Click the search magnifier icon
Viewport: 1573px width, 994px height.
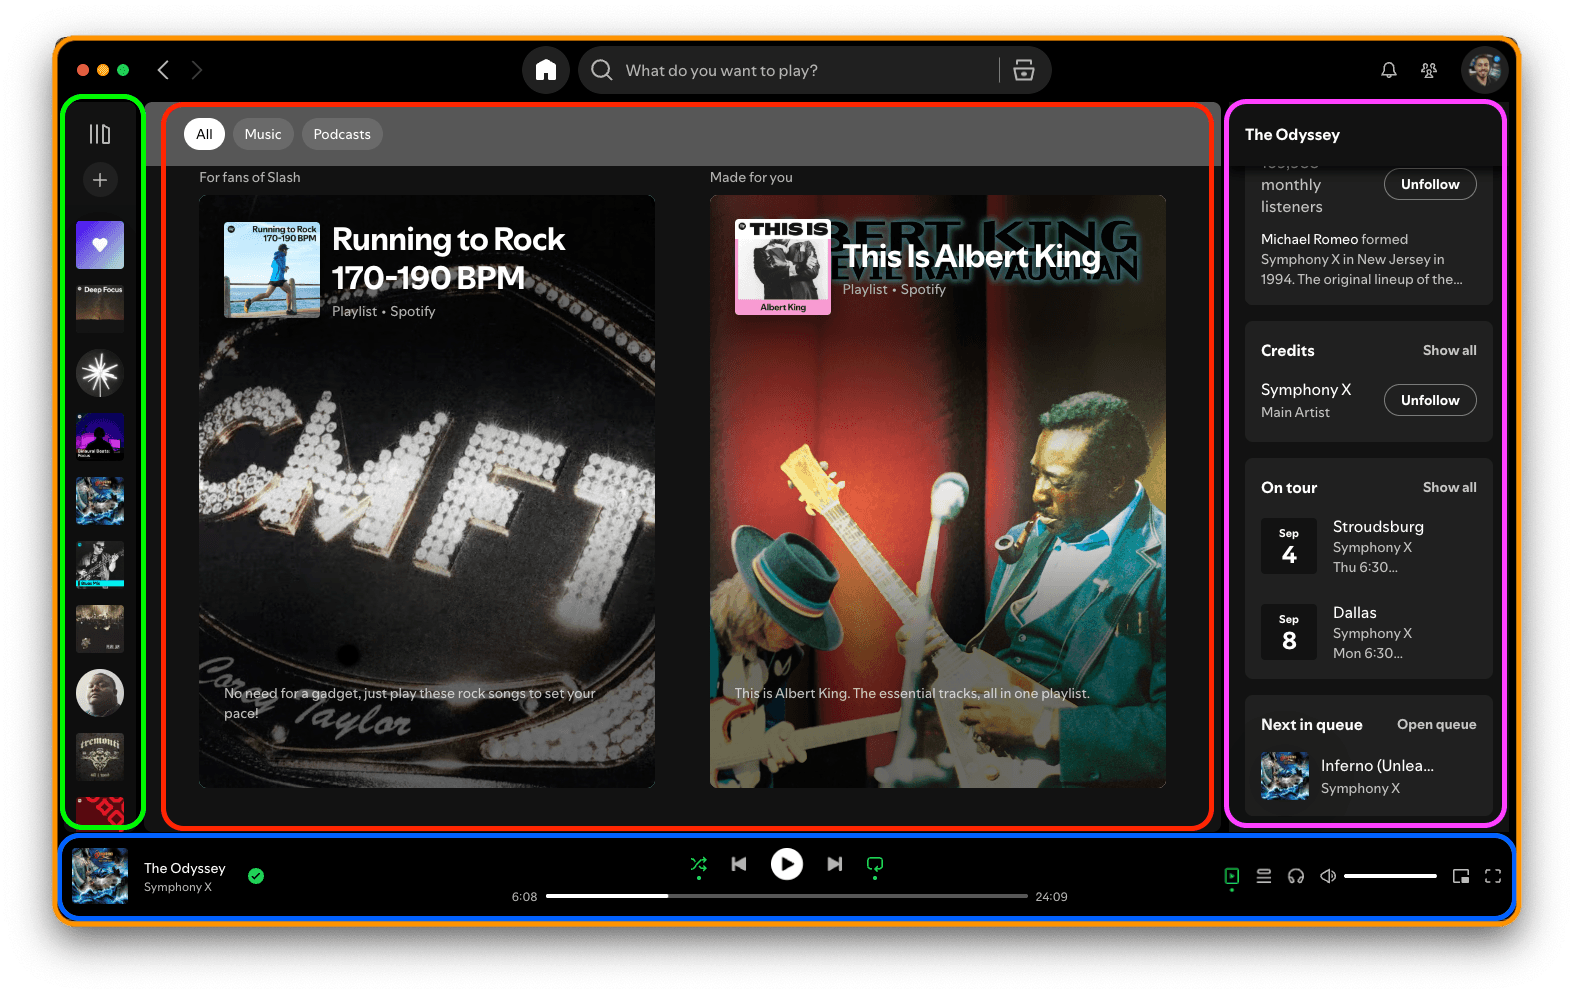601,70
